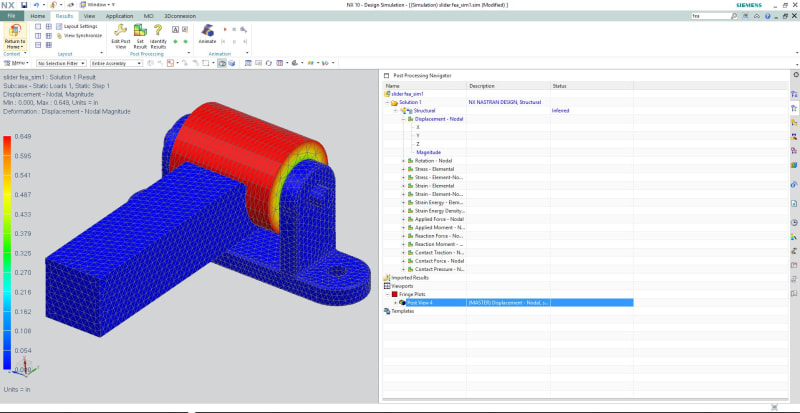Click Return to Home
The height and width of the screenshot is (413, 800).
click(x=14, y=37)
